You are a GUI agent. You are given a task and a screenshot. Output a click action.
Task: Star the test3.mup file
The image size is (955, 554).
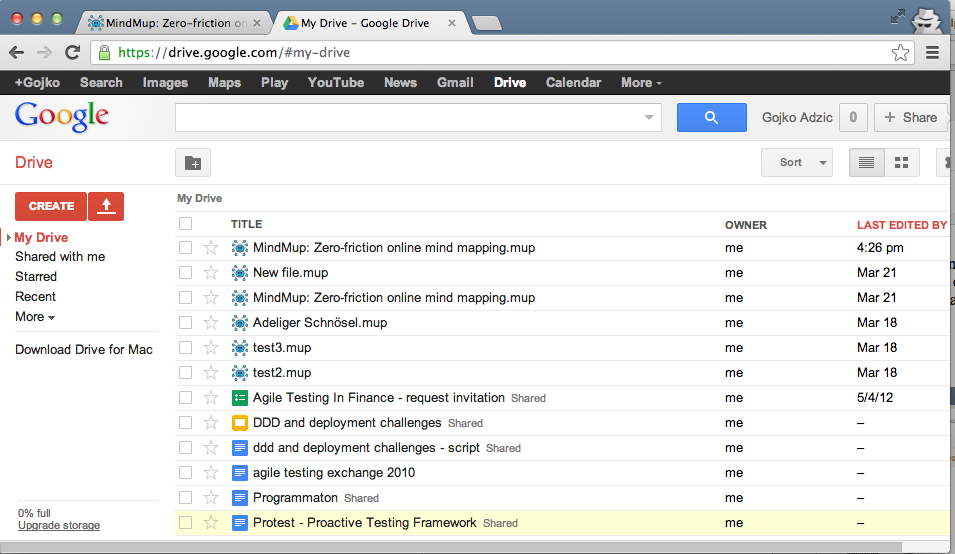[x=211, y=347]
